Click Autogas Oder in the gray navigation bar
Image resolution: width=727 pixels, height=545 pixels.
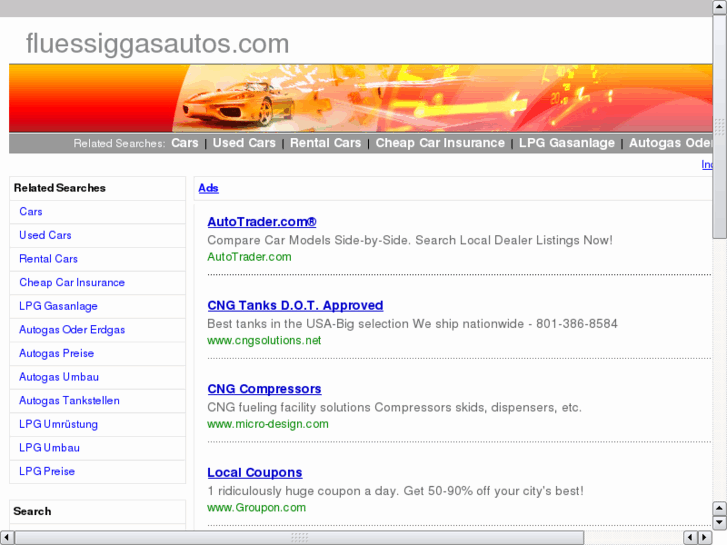pyautogui.click(x=670, y=143)
